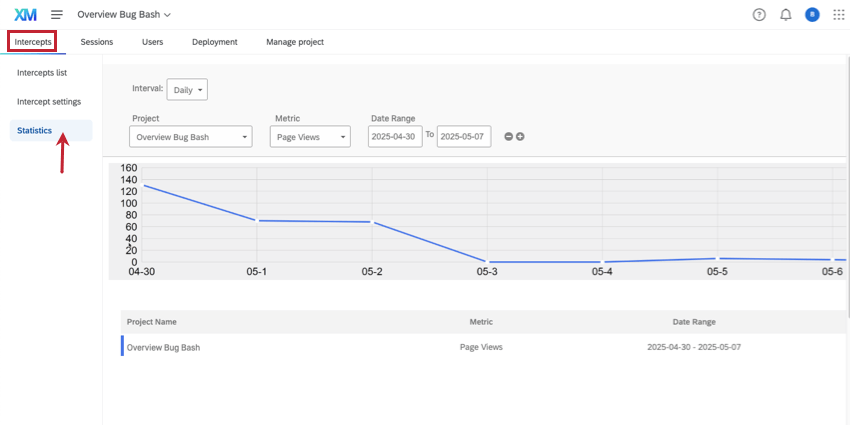Viewport: 850px width, 425px height.
Task: Remove the series with minus icon
Action: [508, 137]
